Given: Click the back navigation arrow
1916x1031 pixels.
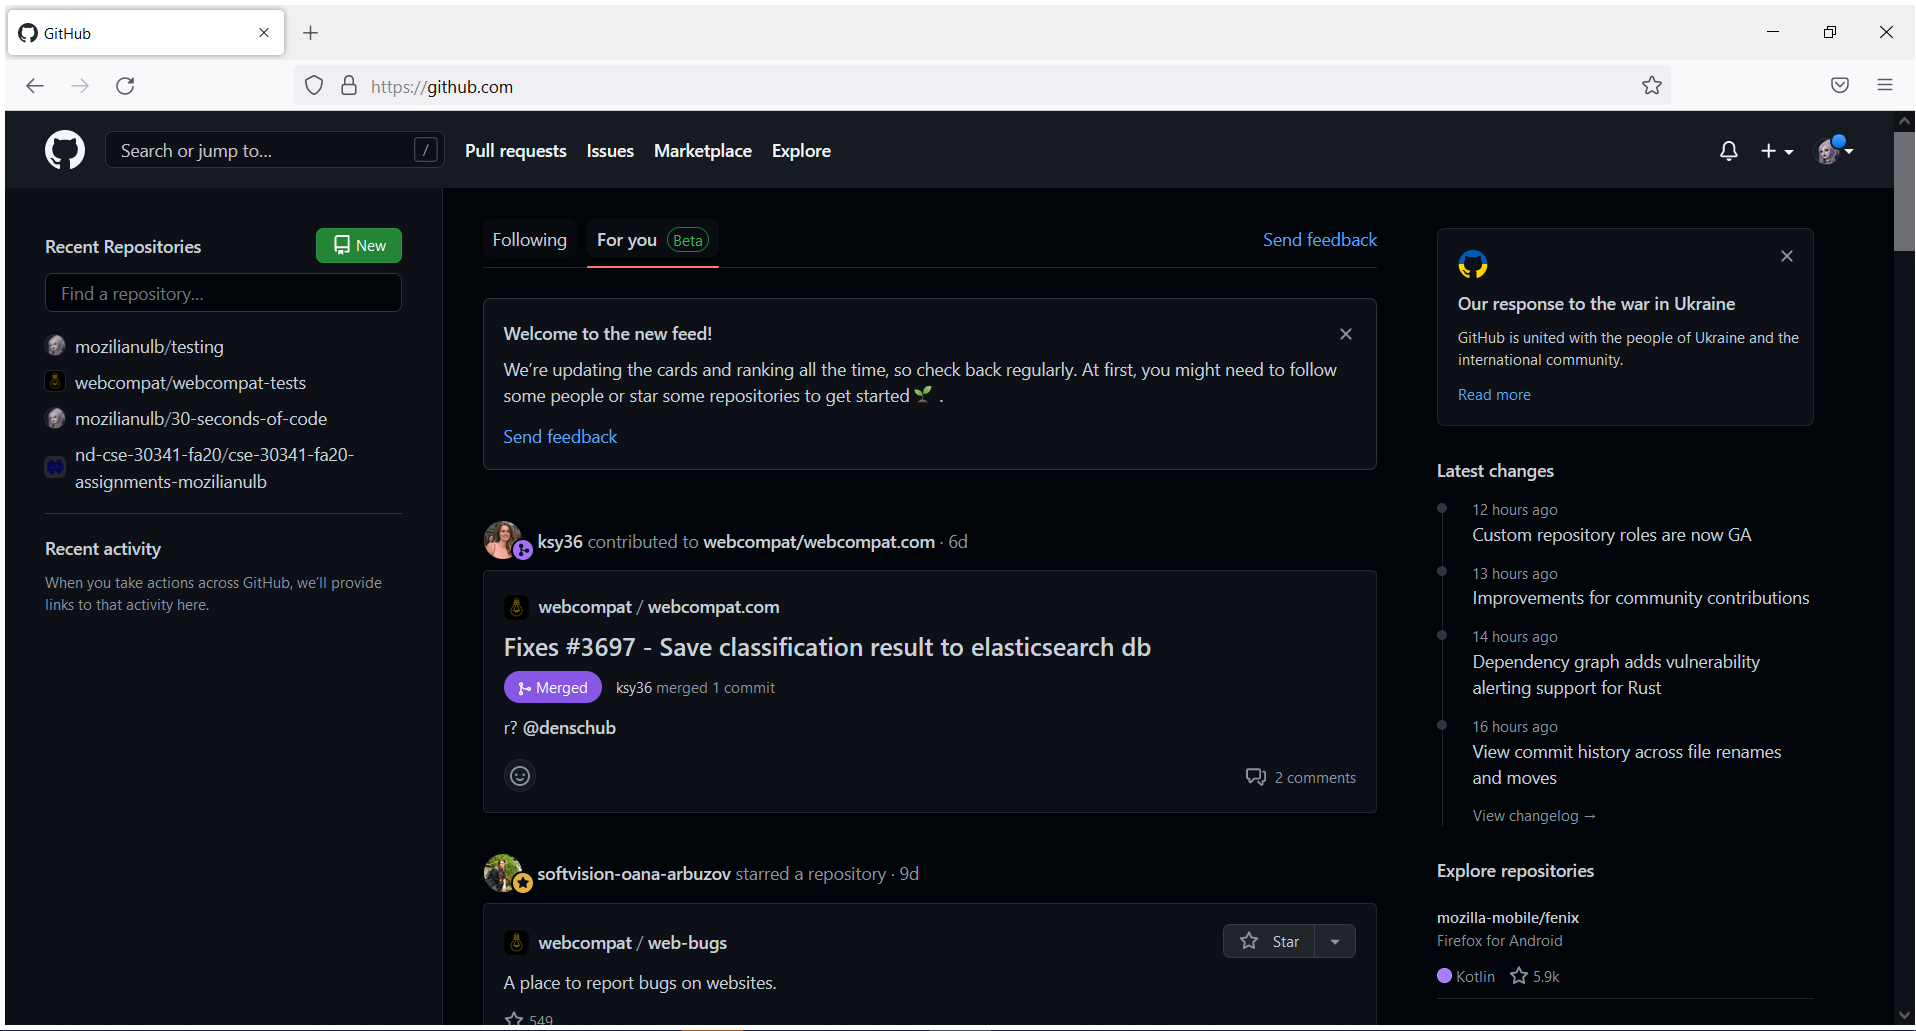Looking at the screenshot, I should [x=35, y=86].
